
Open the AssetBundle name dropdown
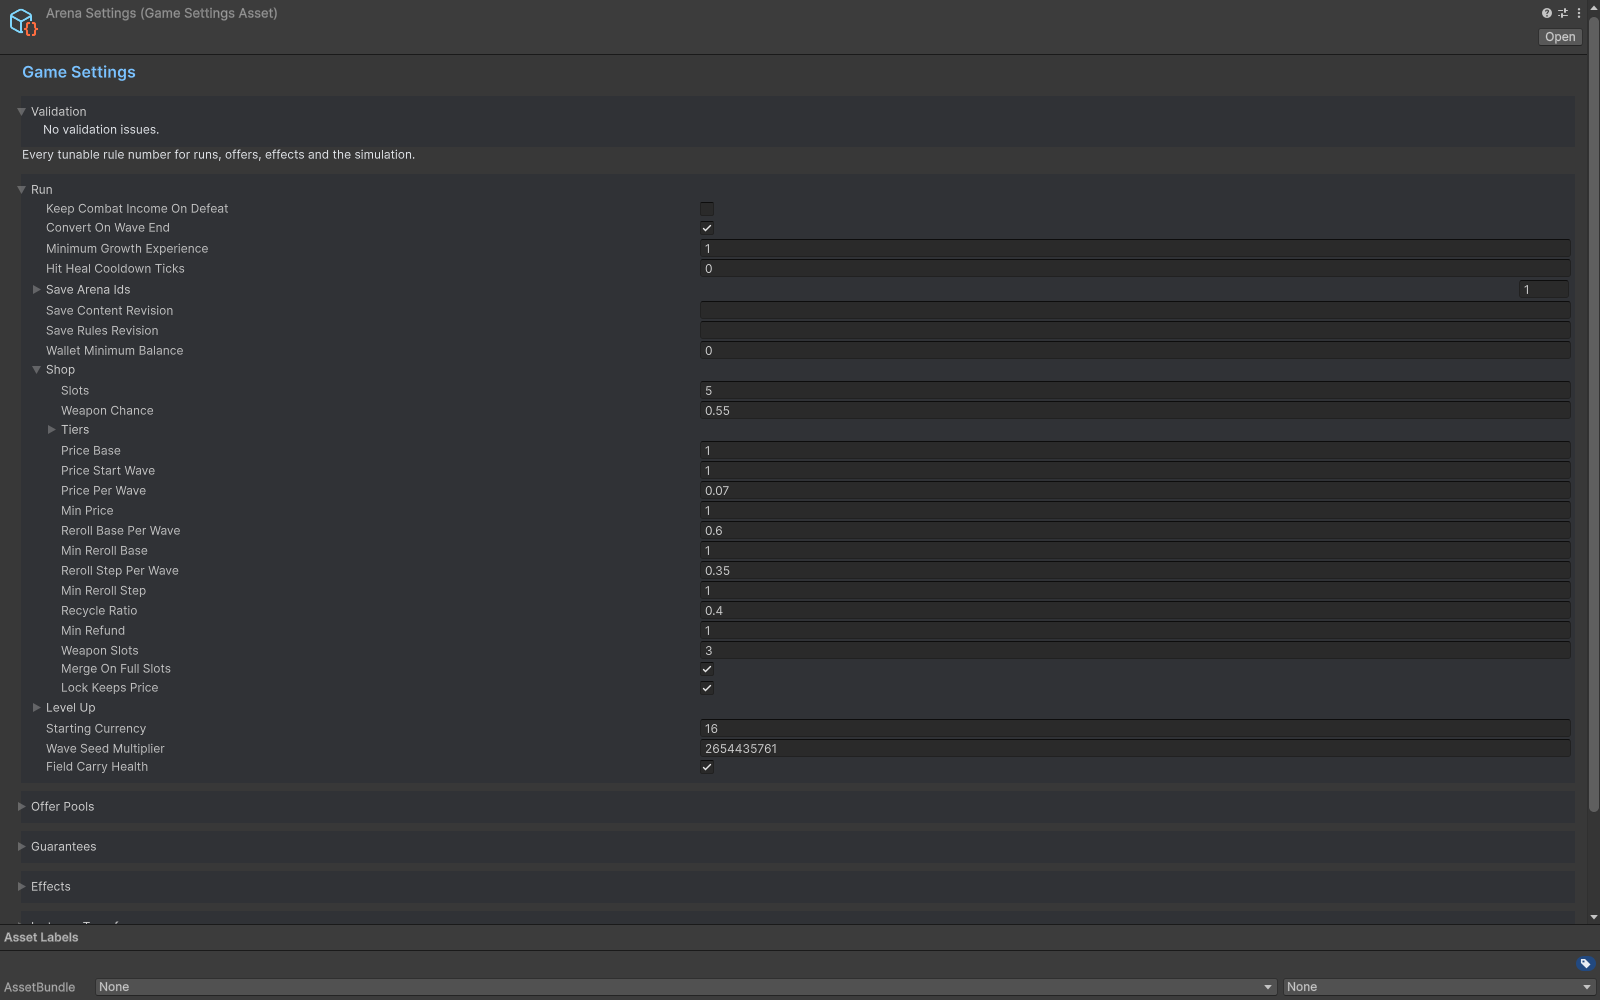(x=686, y=987)
